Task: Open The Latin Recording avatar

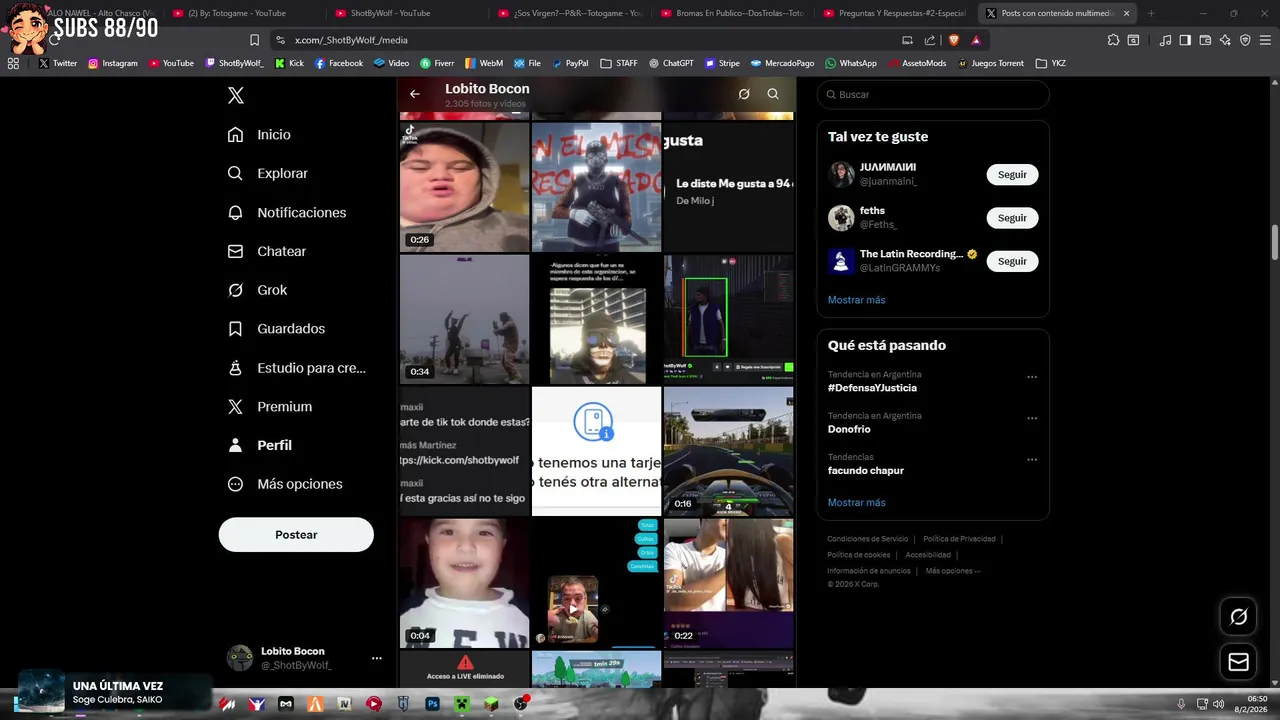Action: (841, 261)
